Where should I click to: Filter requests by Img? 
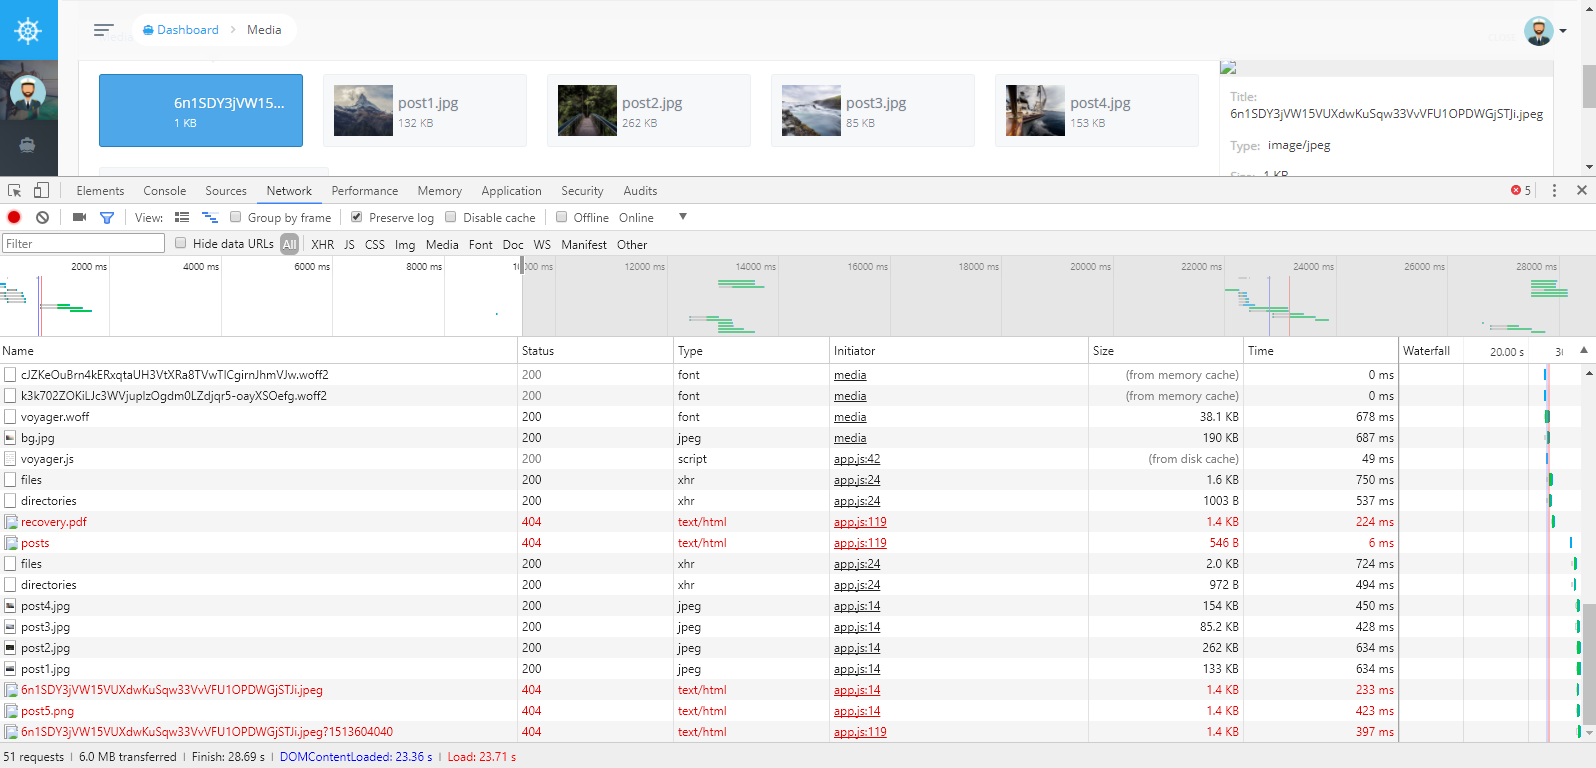[x=405, y=244]
